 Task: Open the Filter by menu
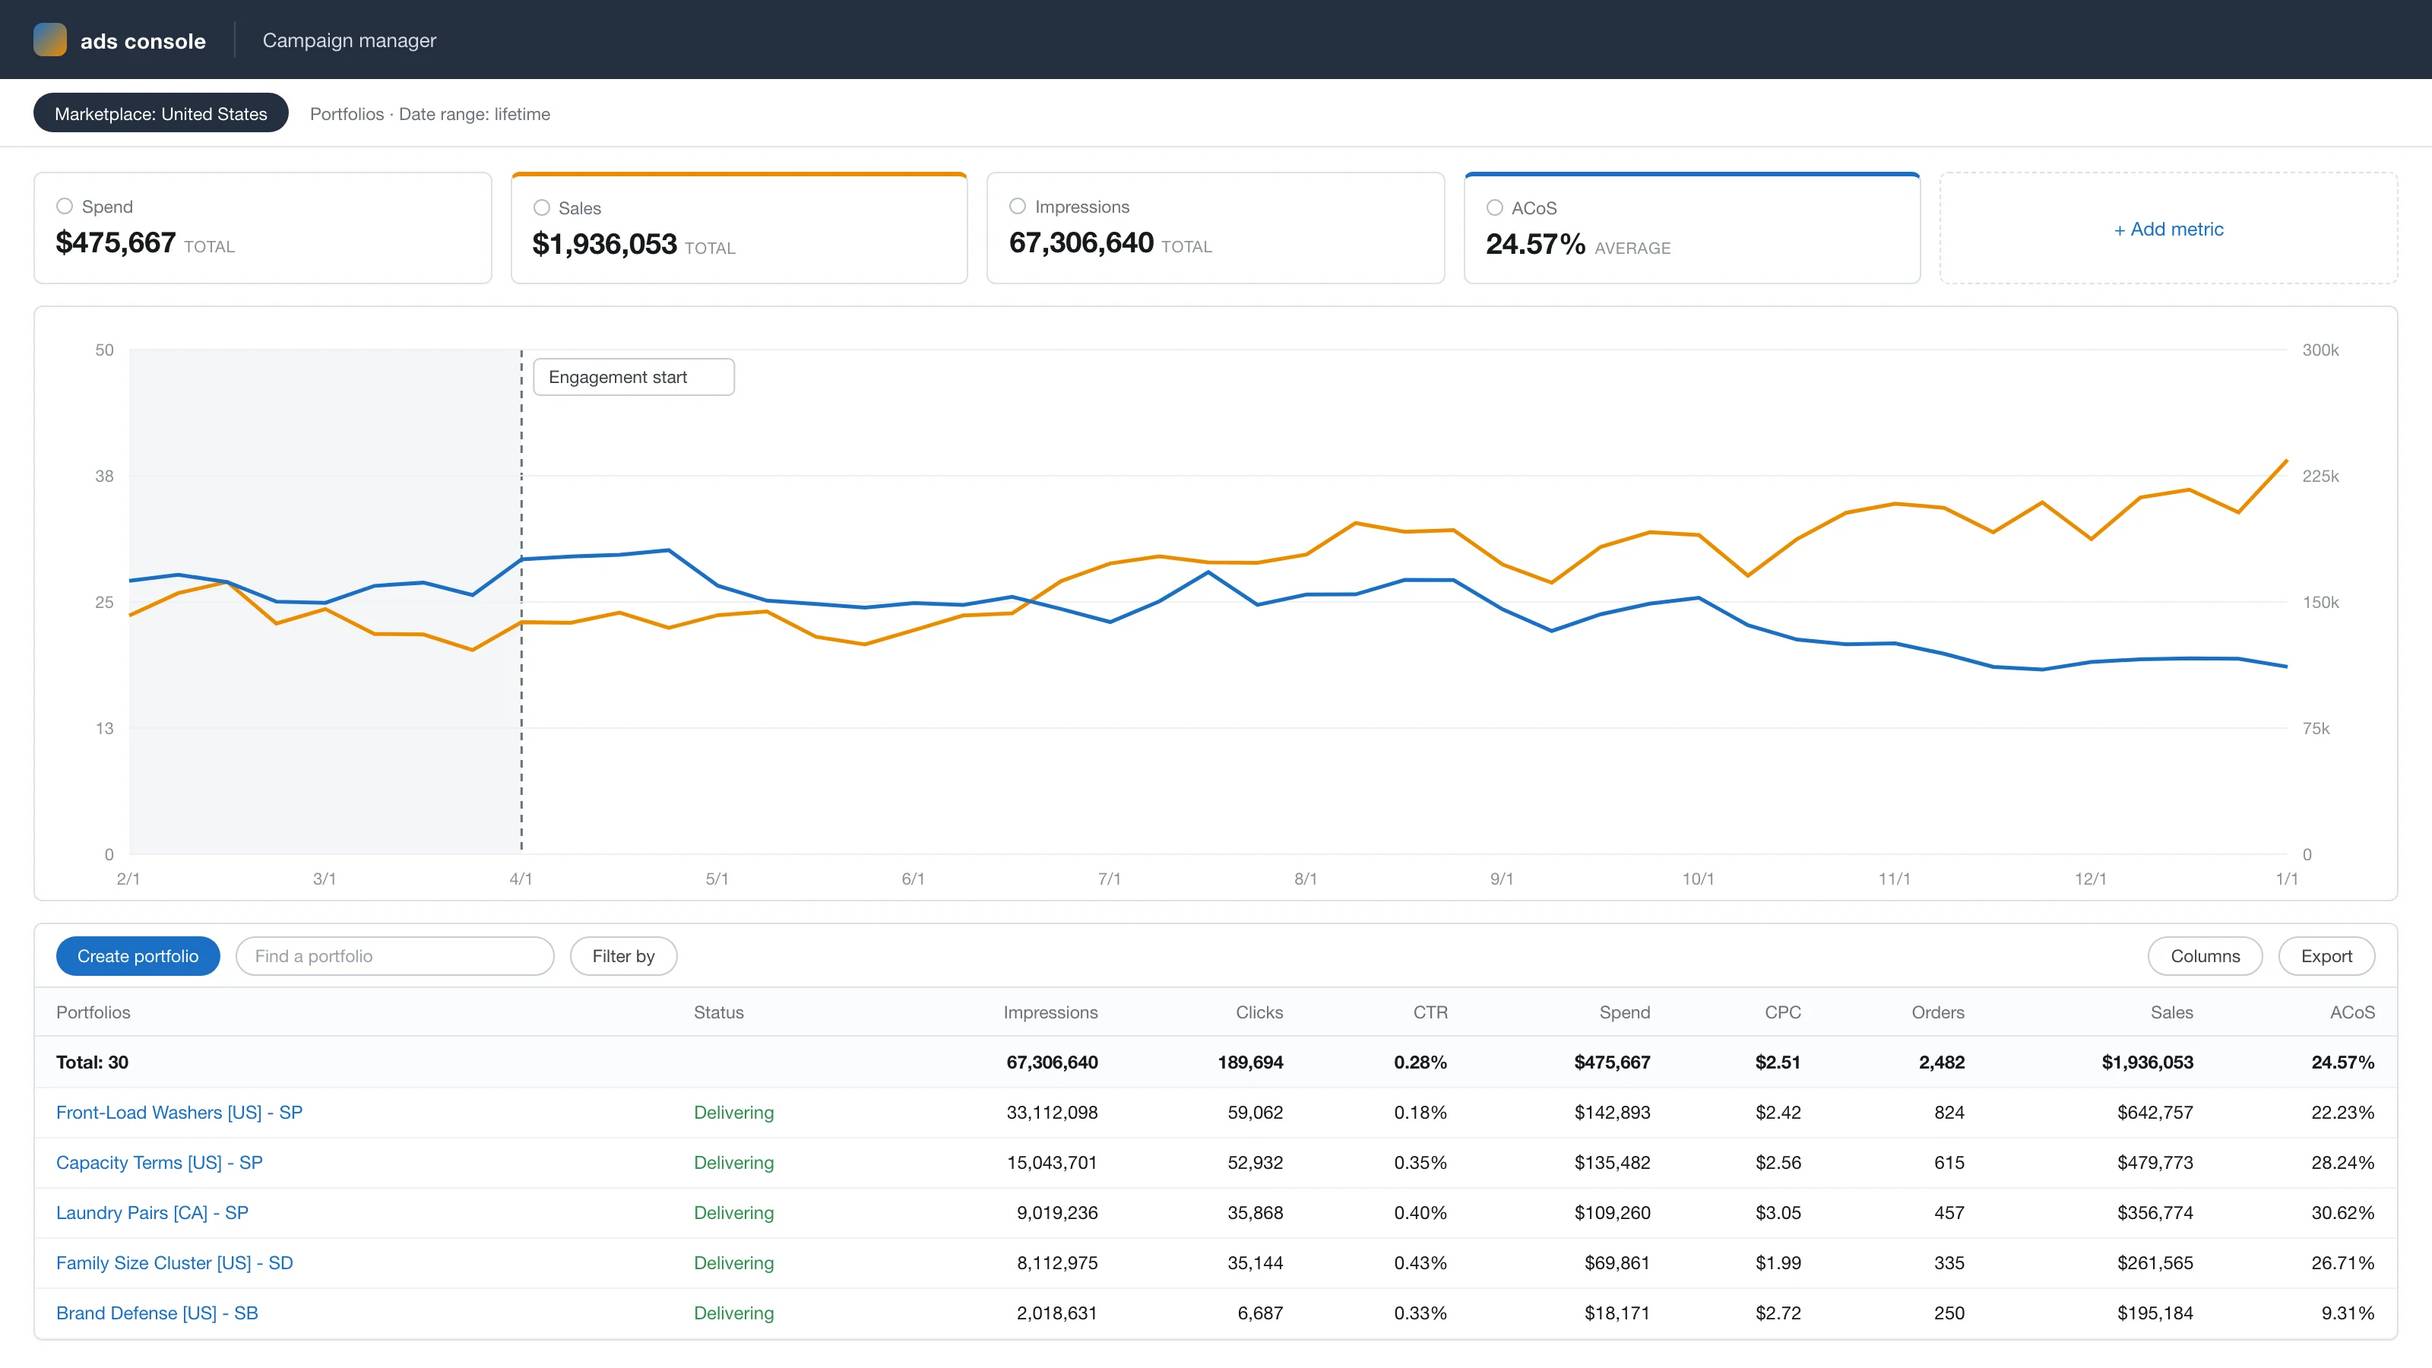pos(623,956)
